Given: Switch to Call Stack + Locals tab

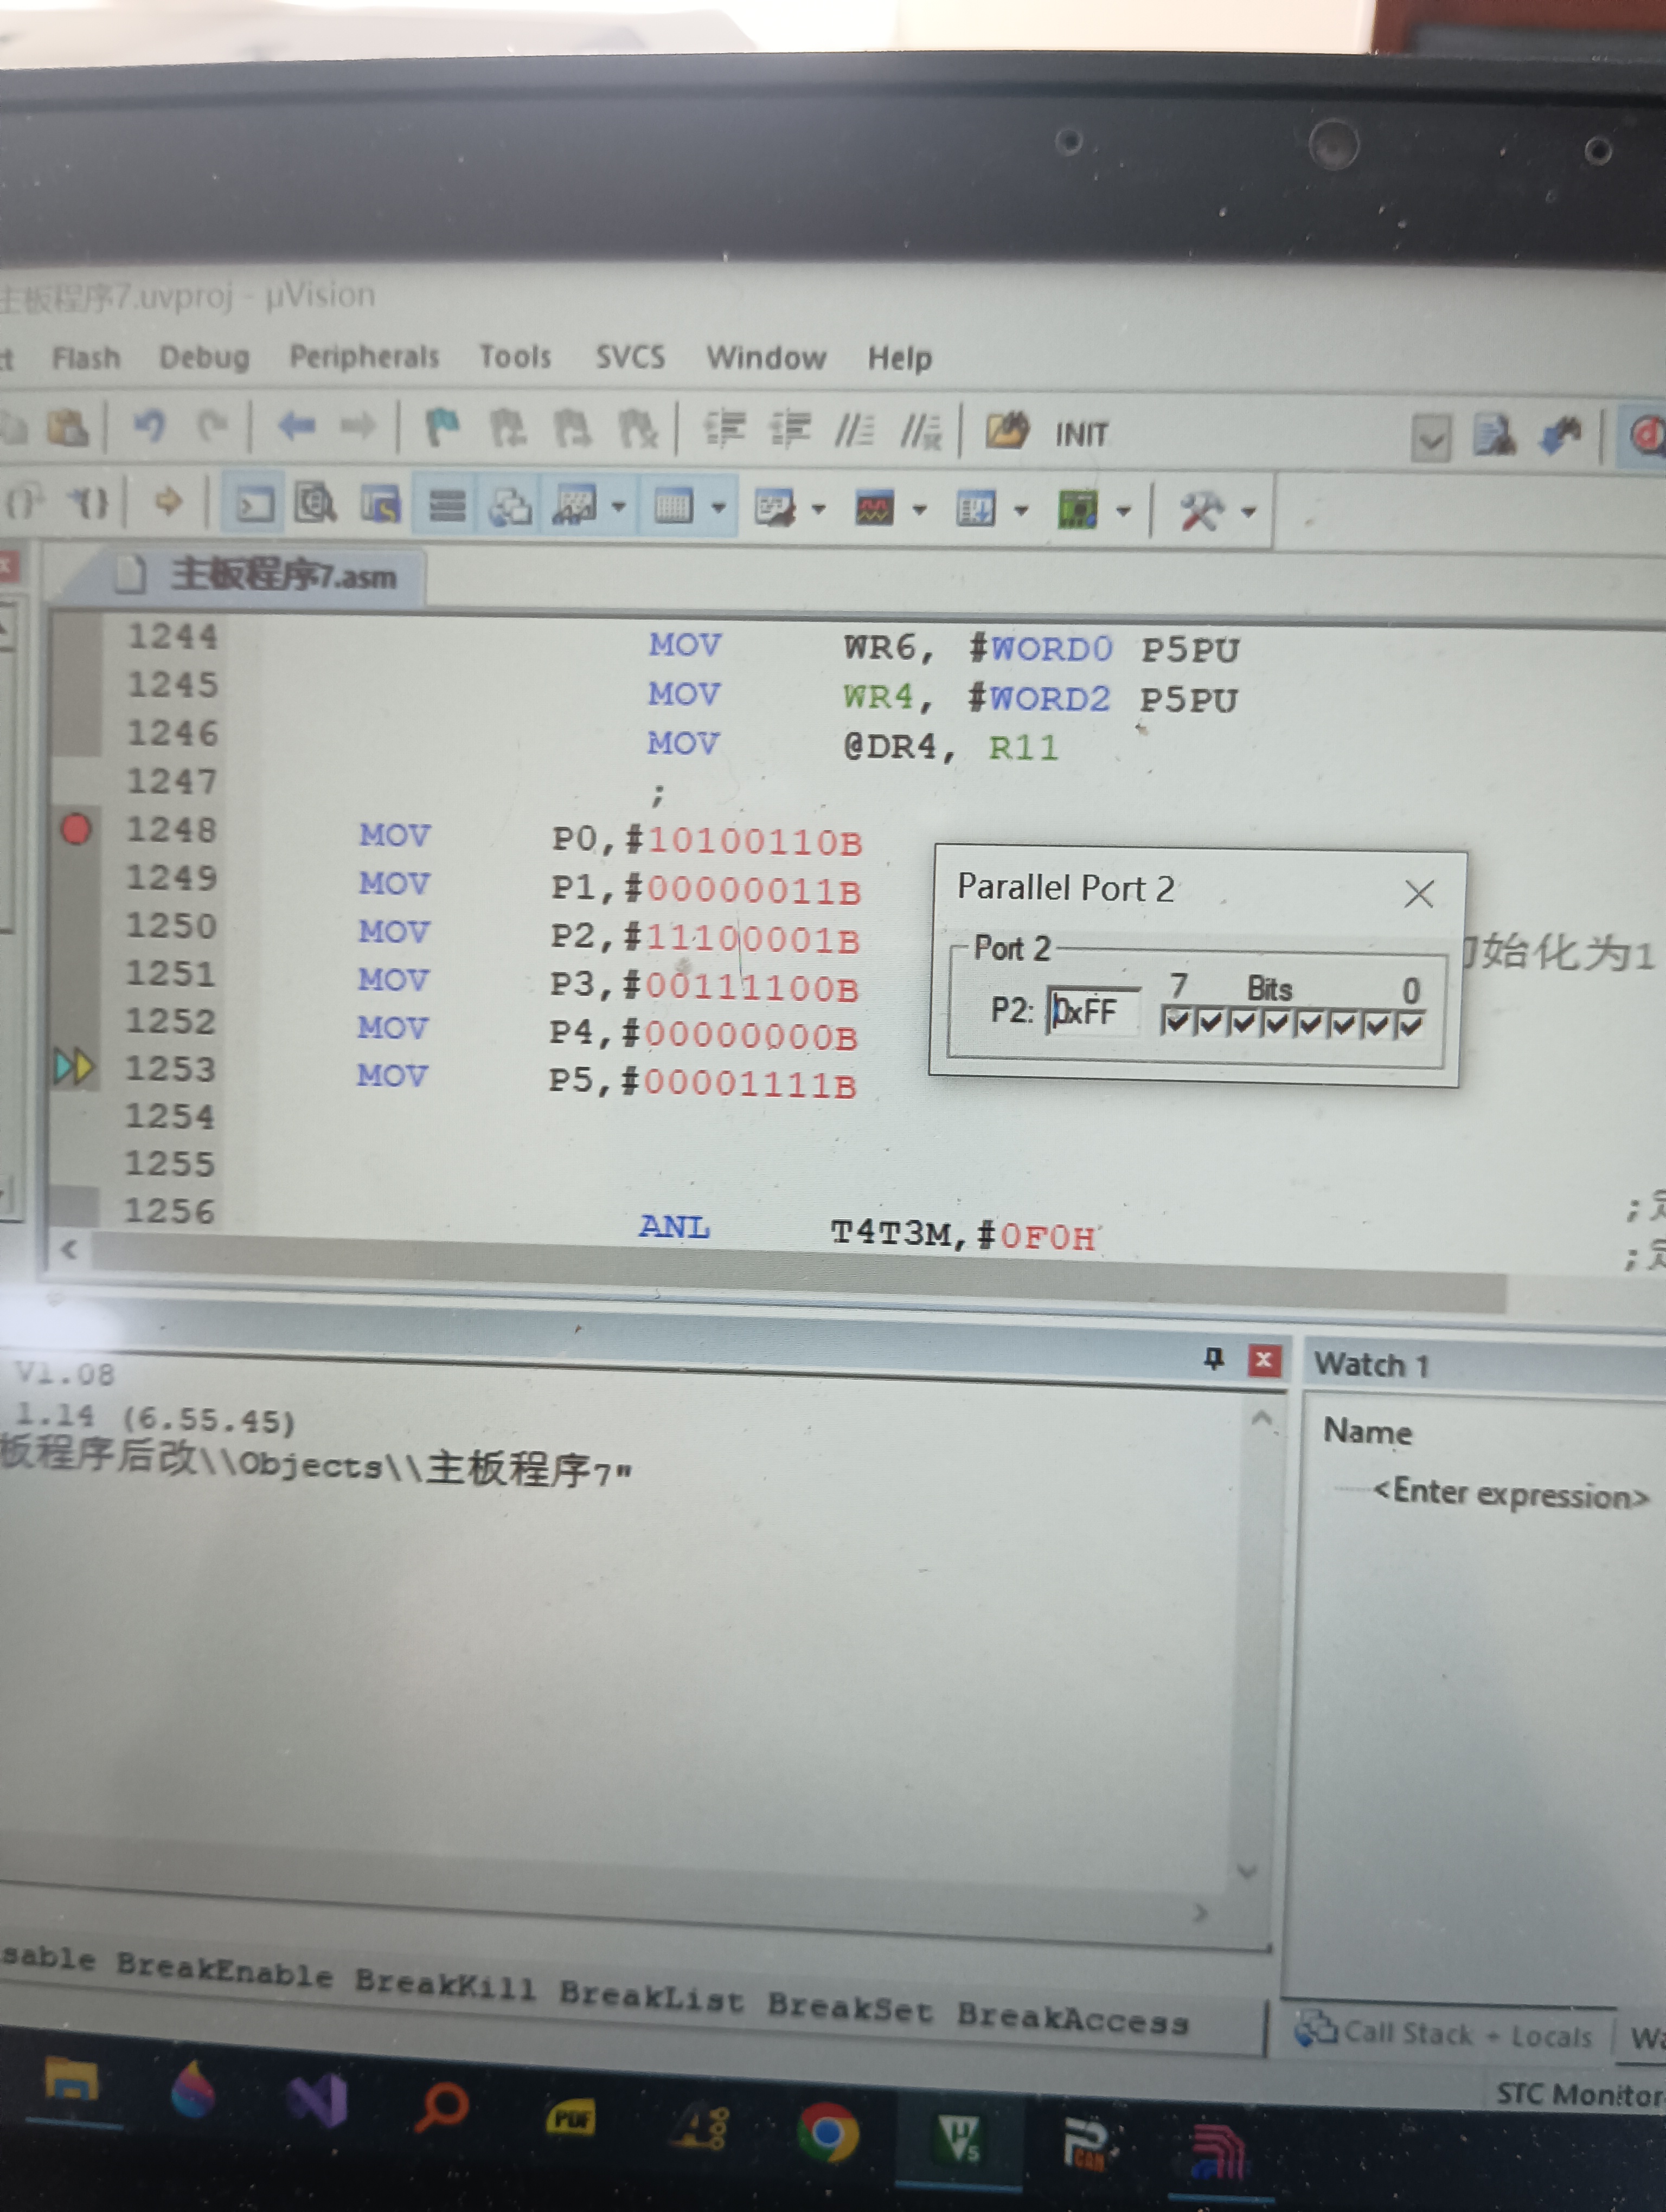Looking at the screenshot, I should click(x=1443, y=2034).
